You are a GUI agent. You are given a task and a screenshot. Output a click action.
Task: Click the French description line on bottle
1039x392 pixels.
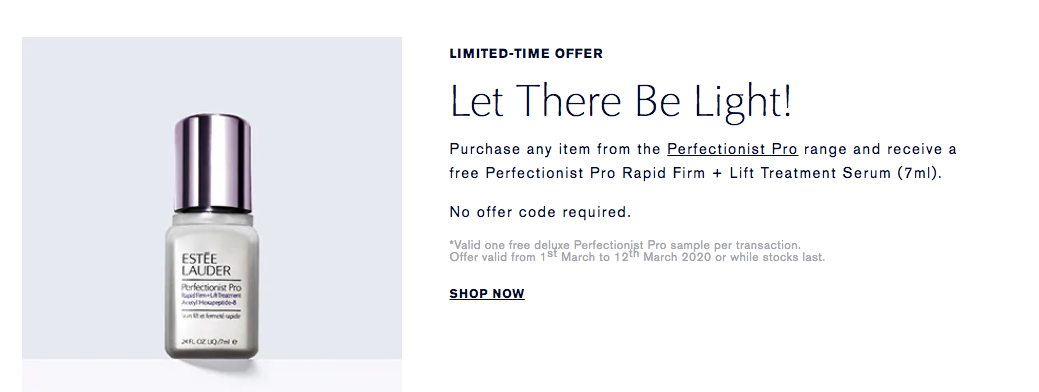click(211, 316)
